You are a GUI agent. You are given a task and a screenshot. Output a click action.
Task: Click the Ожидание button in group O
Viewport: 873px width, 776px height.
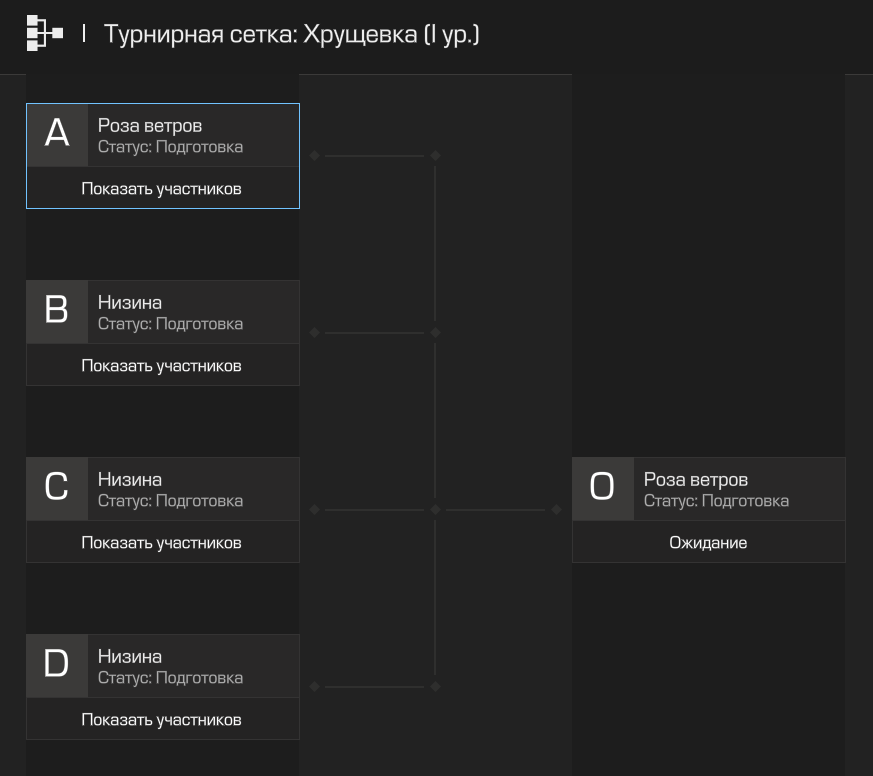coord(708,543)
